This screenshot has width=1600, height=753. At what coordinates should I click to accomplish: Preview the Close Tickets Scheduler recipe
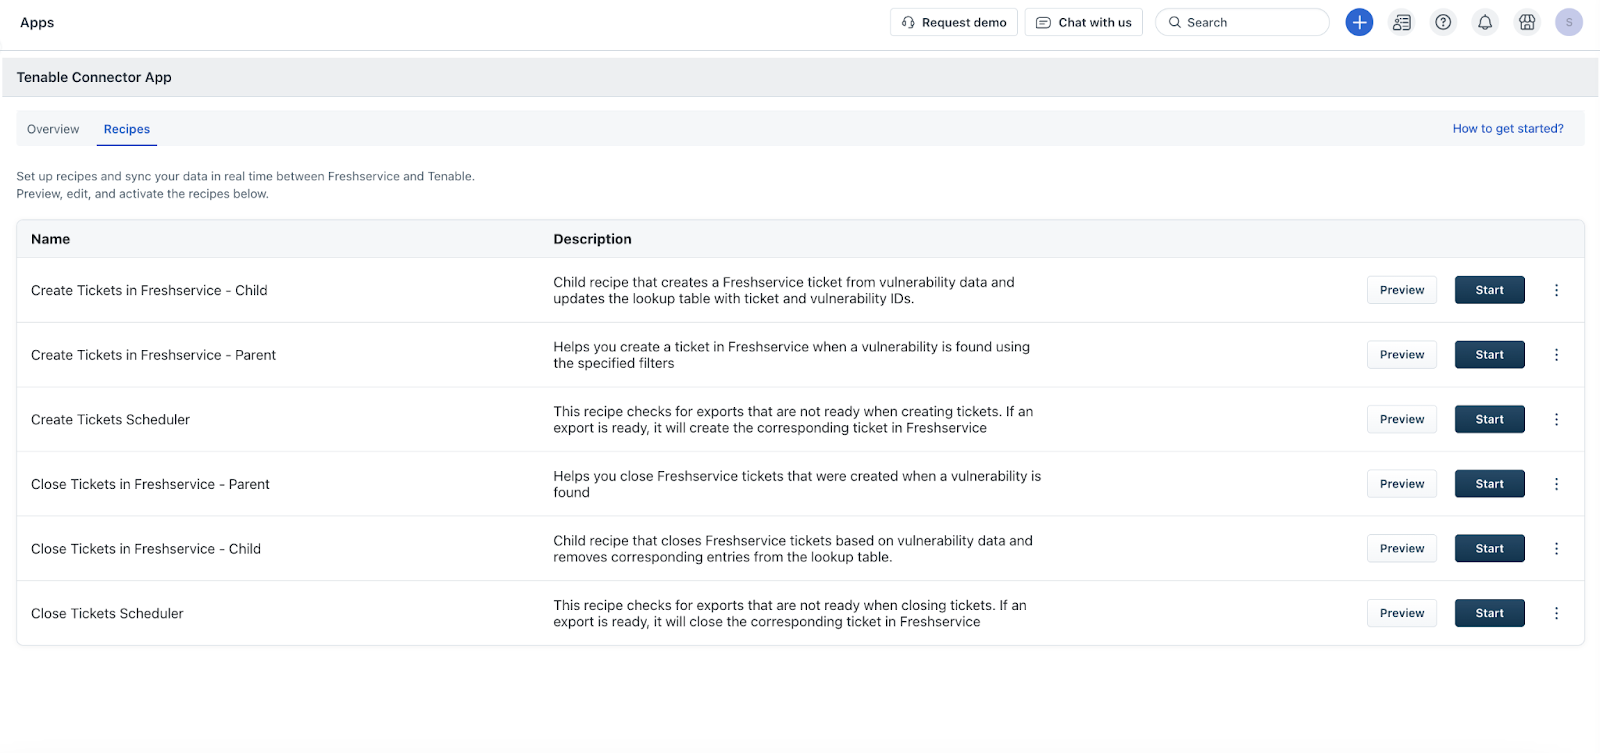[1402, 613]
